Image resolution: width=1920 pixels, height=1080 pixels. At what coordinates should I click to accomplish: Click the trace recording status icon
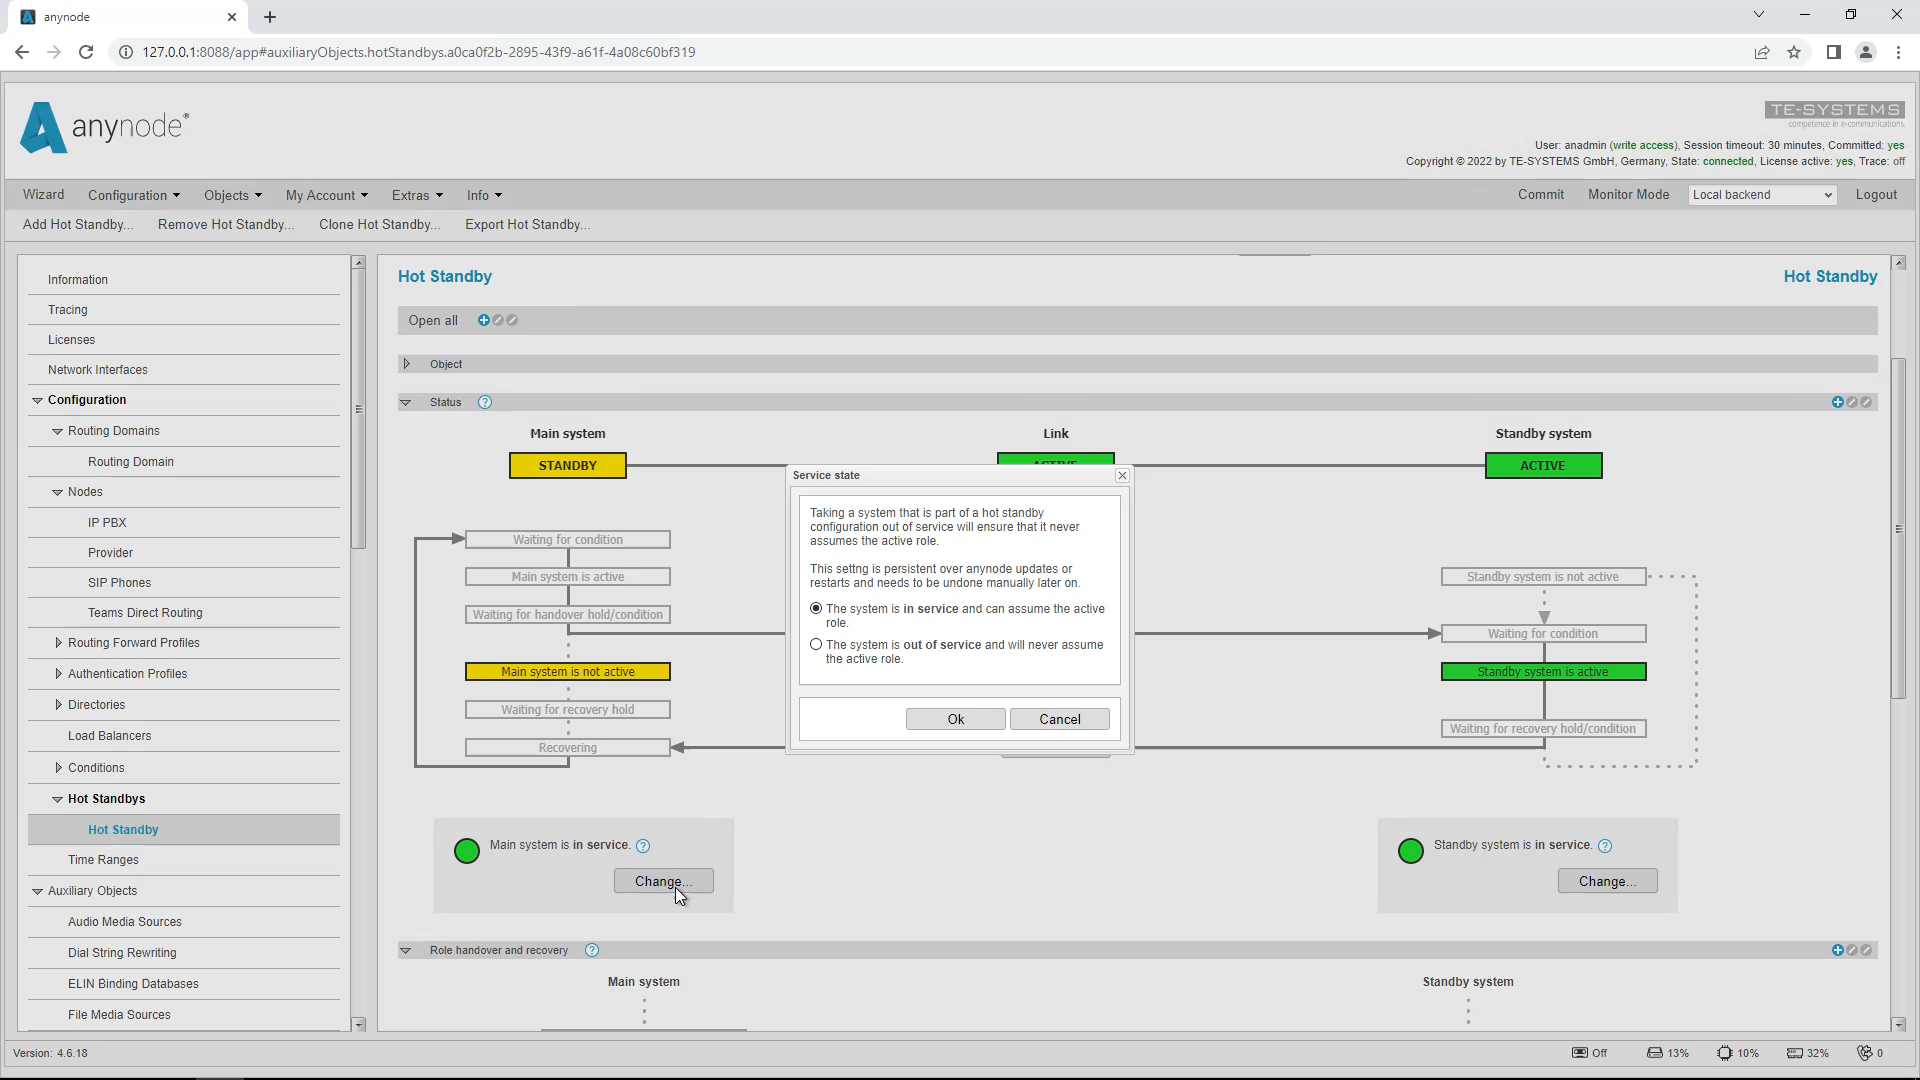point(1580,1053)
